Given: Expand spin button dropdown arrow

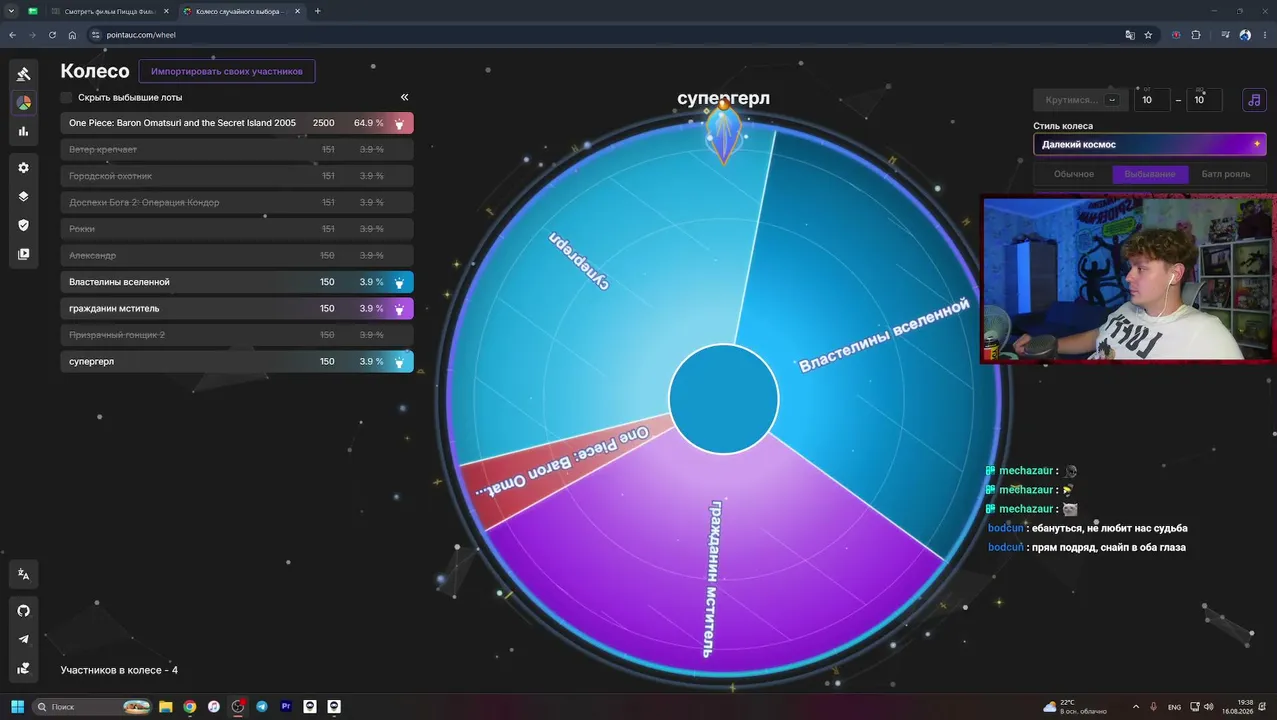Looking at the screenshot, I should [1112, 100].
